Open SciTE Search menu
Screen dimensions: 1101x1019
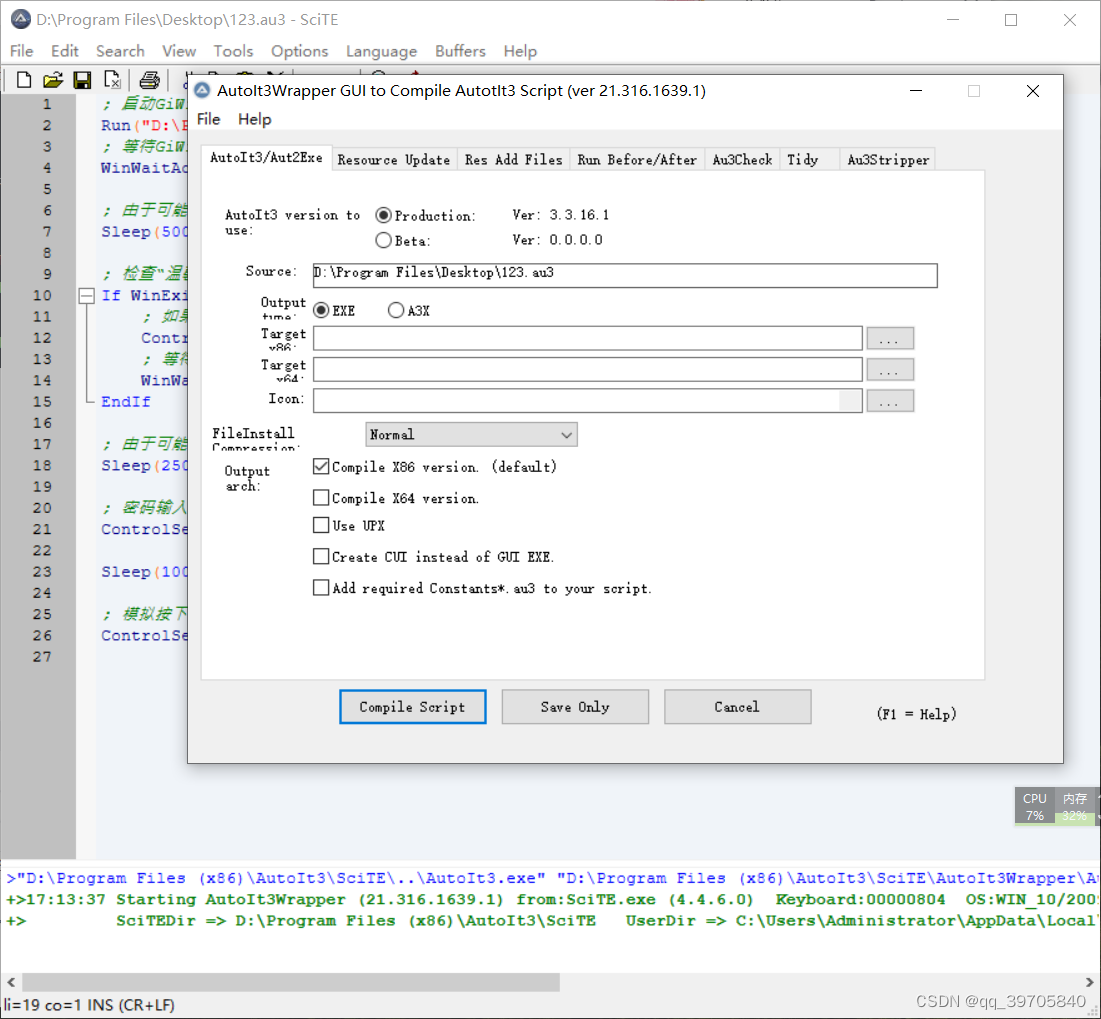click(120, 51)
